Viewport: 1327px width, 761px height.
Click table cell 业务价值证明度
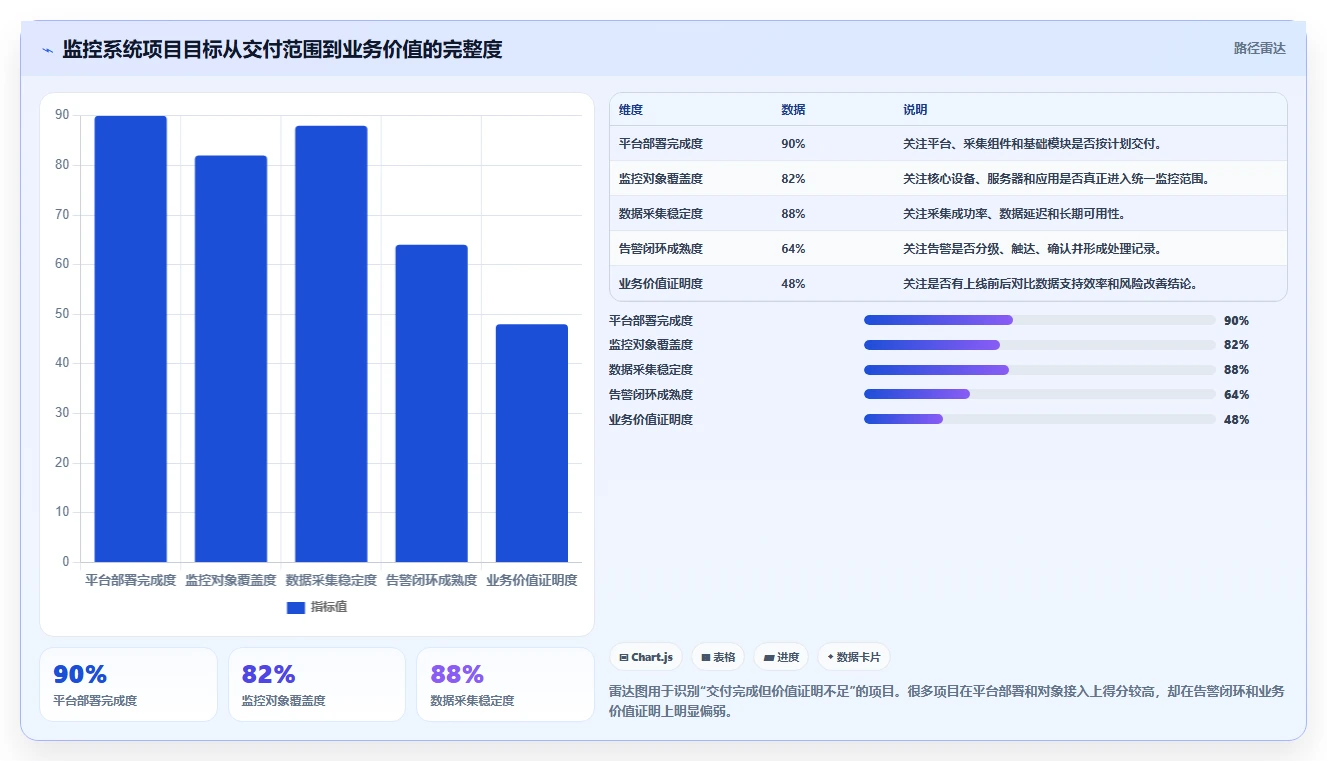tap(661, 284)
